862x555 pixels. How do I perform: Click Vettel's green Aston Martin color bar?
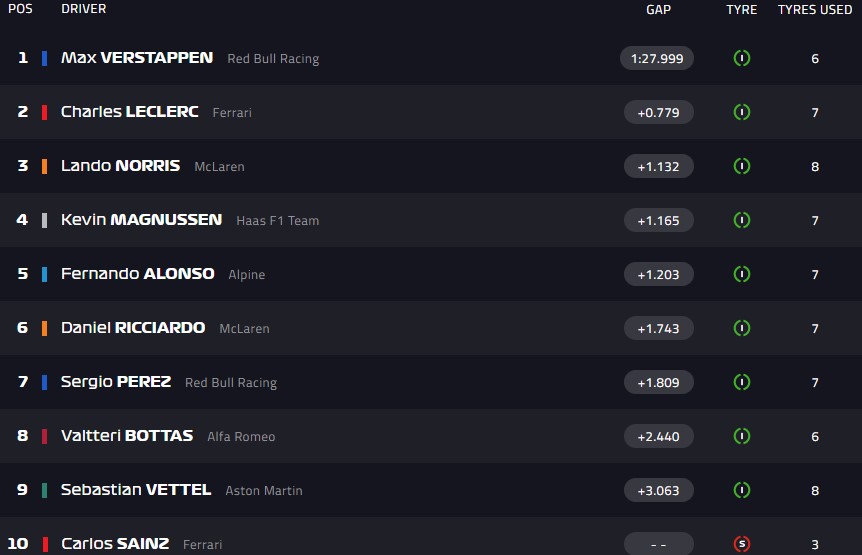pos(45,490)
